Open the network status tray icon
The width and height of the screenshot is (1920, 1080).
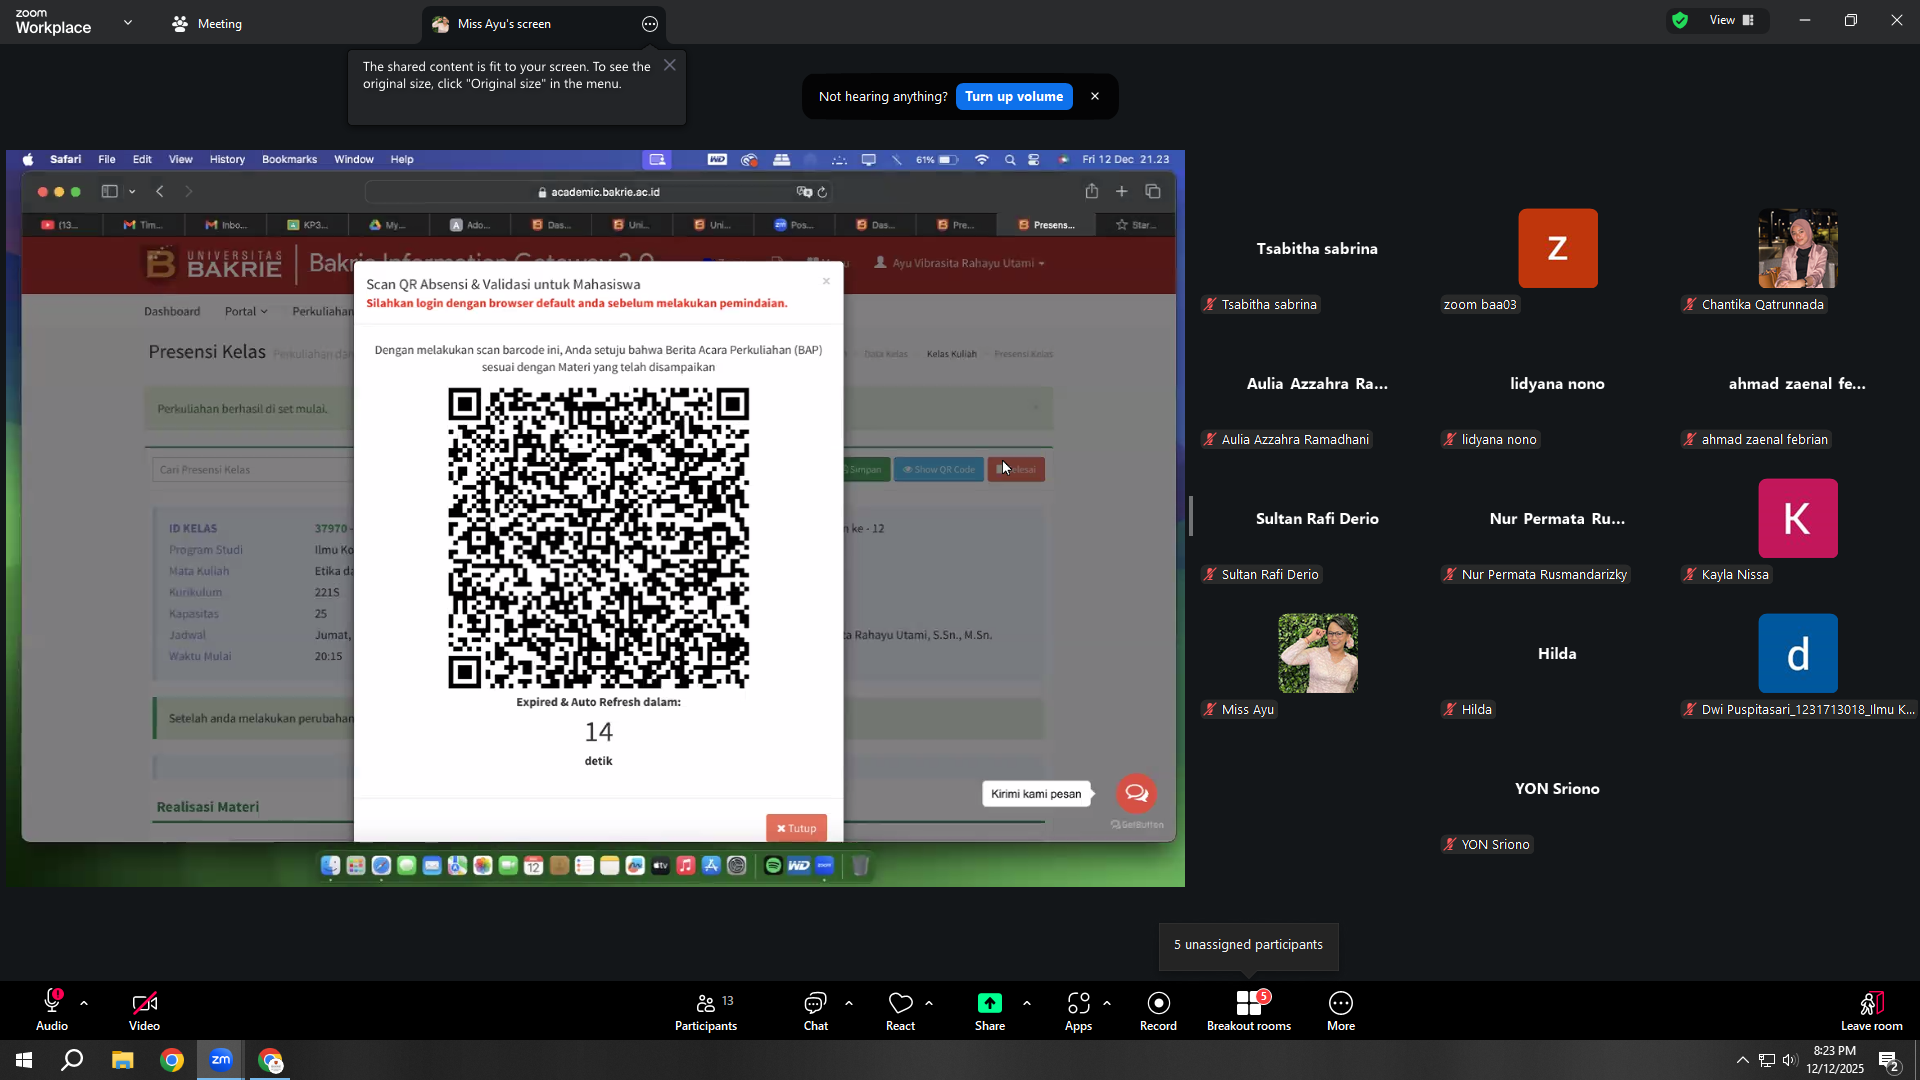pyautogui.click(x=1767, y=1060)
